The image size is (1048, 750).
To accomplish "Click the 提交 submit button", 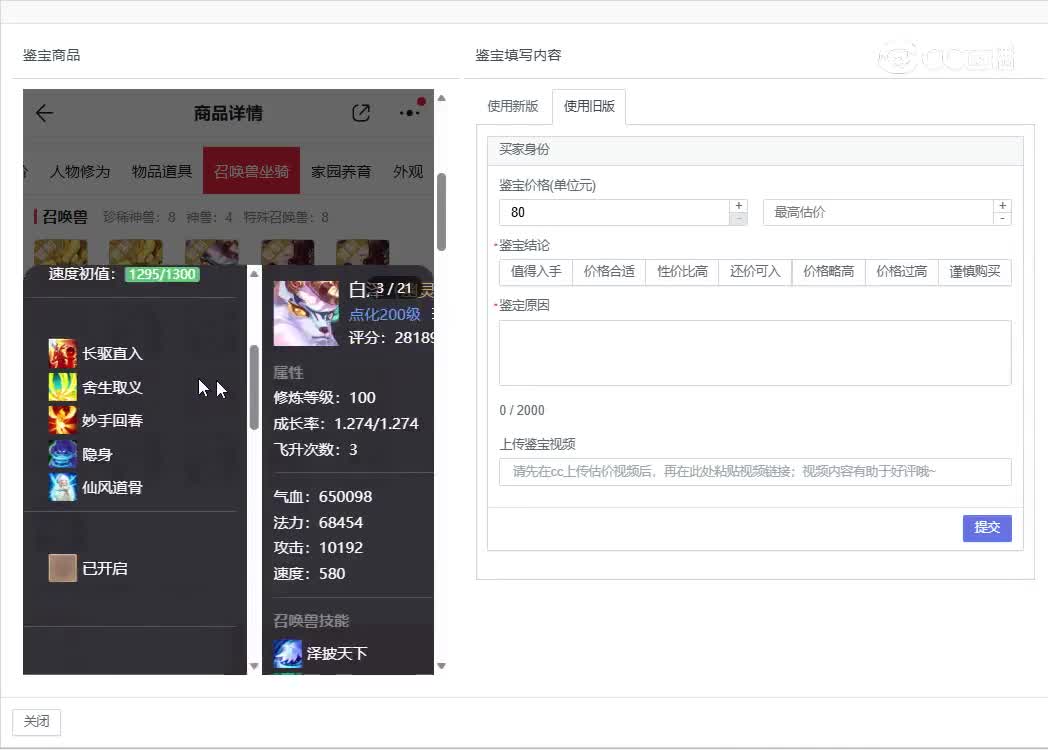I will click(987, 528).
